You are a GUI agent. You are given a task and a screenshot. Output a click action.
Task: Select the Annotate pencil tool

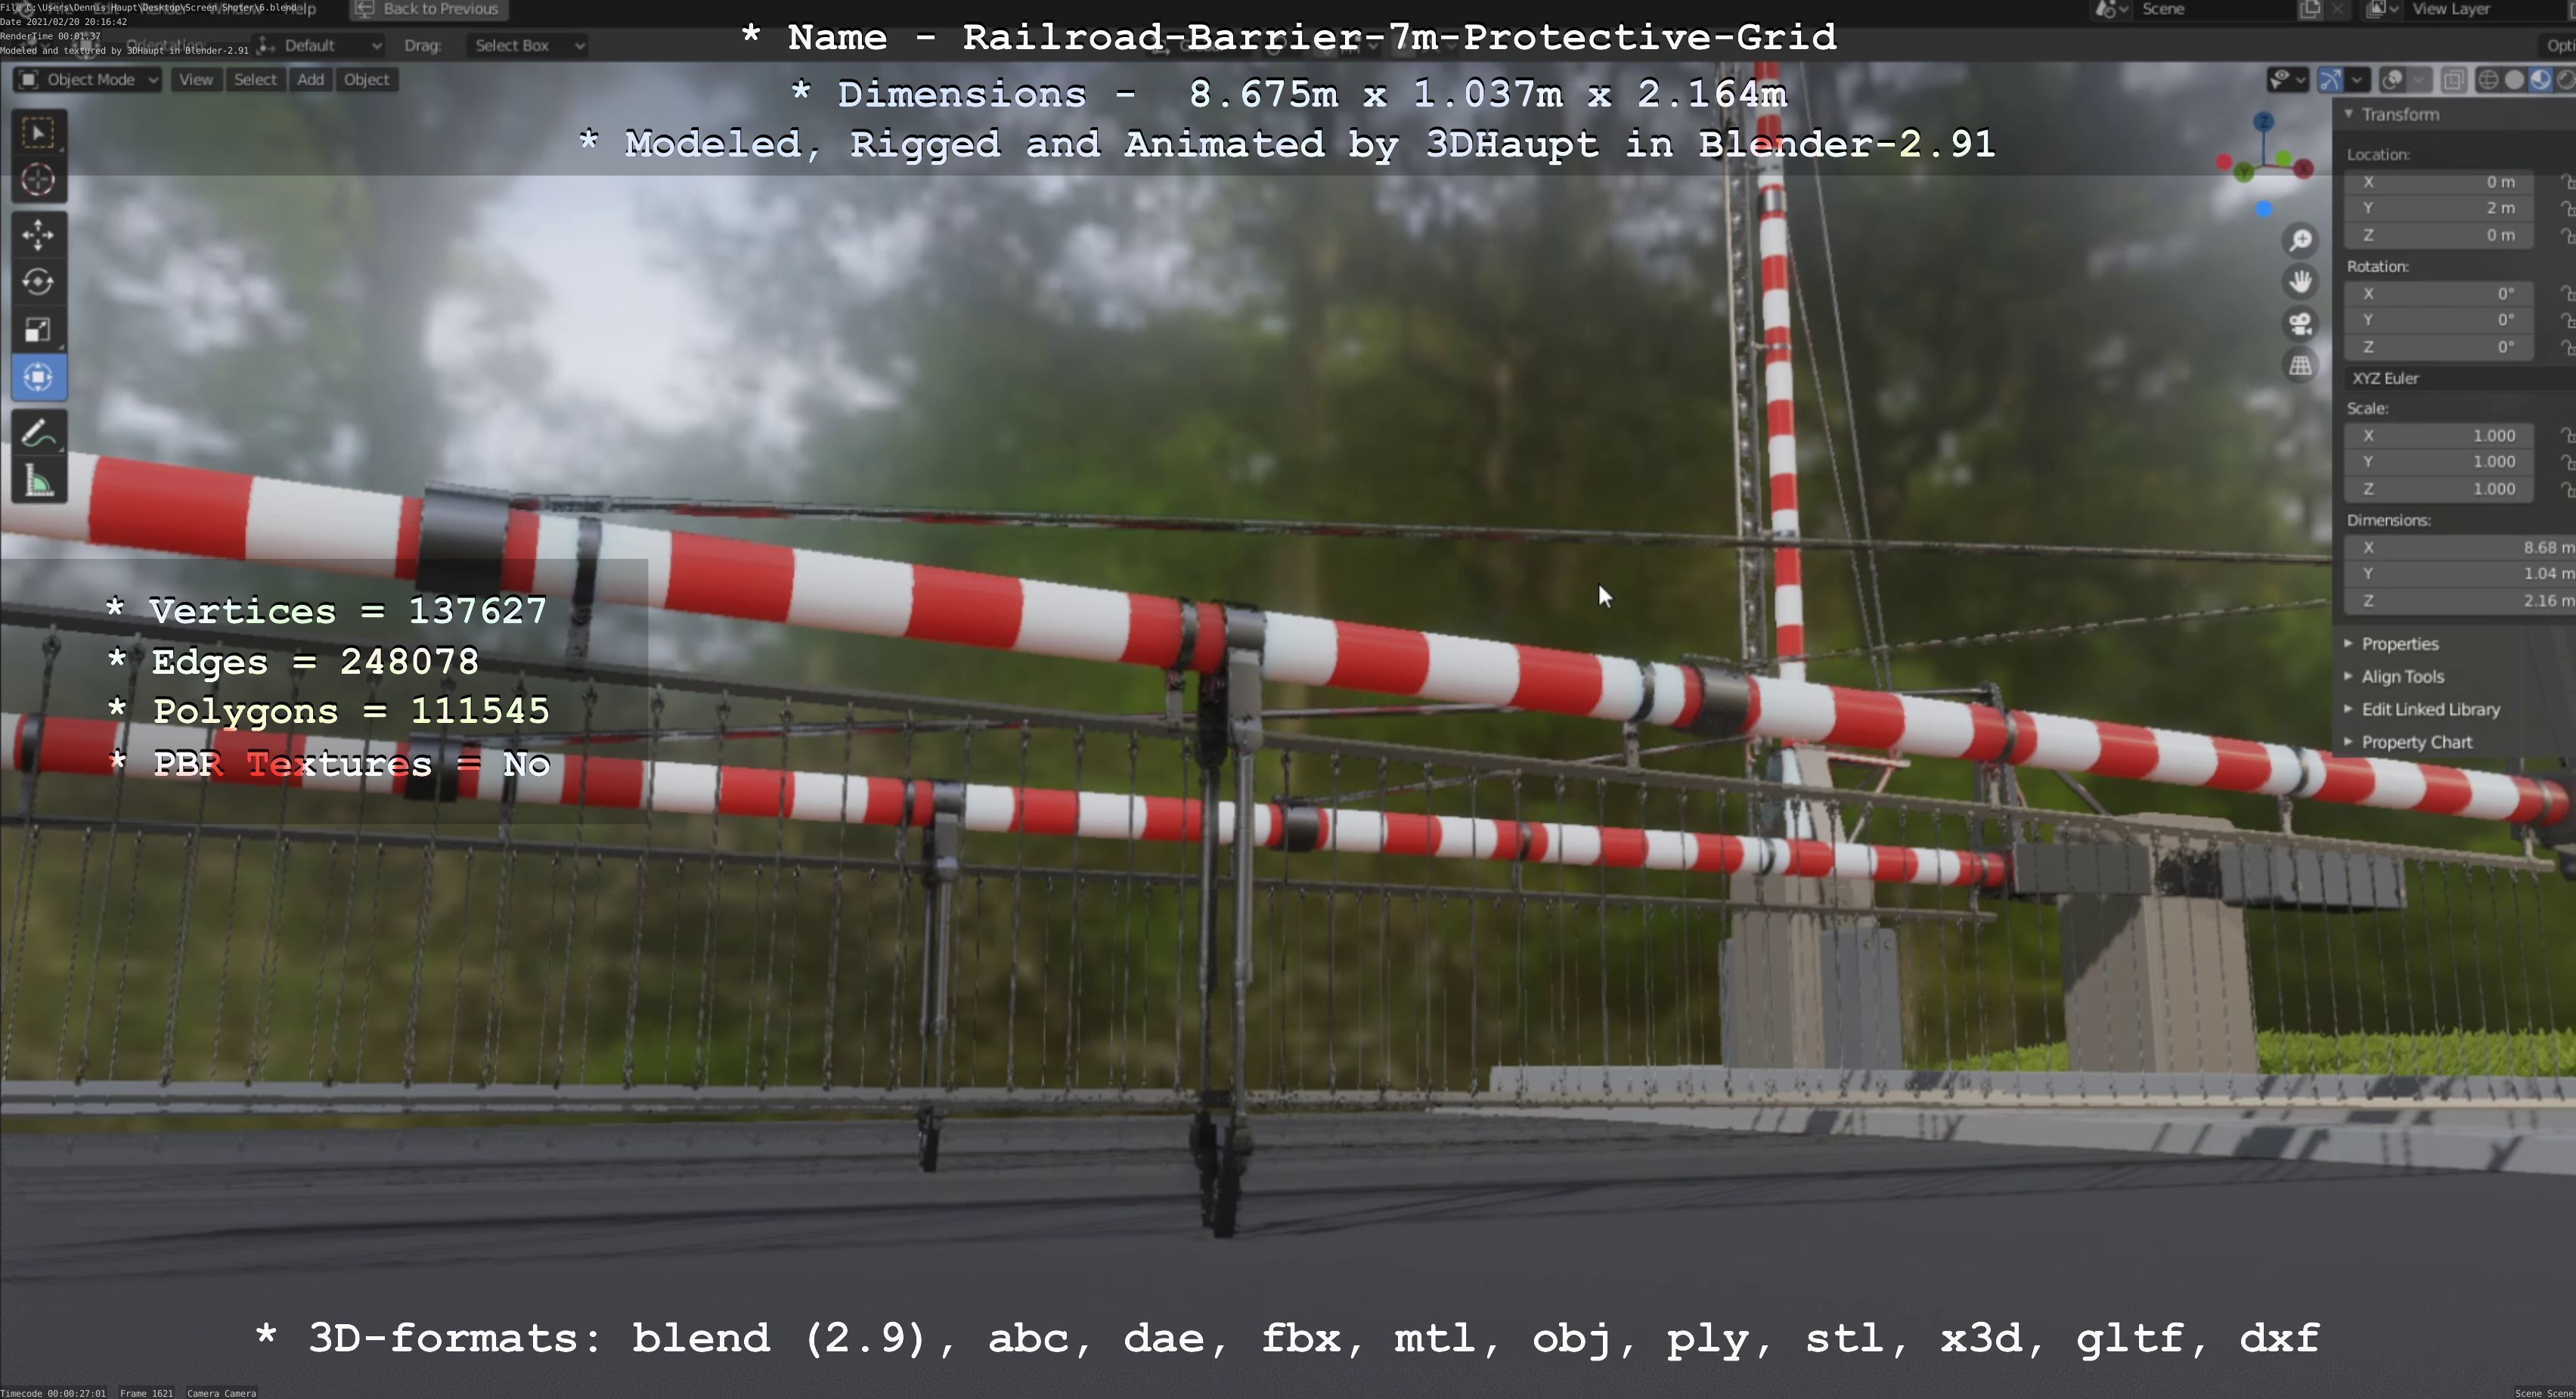coord(38,433)
